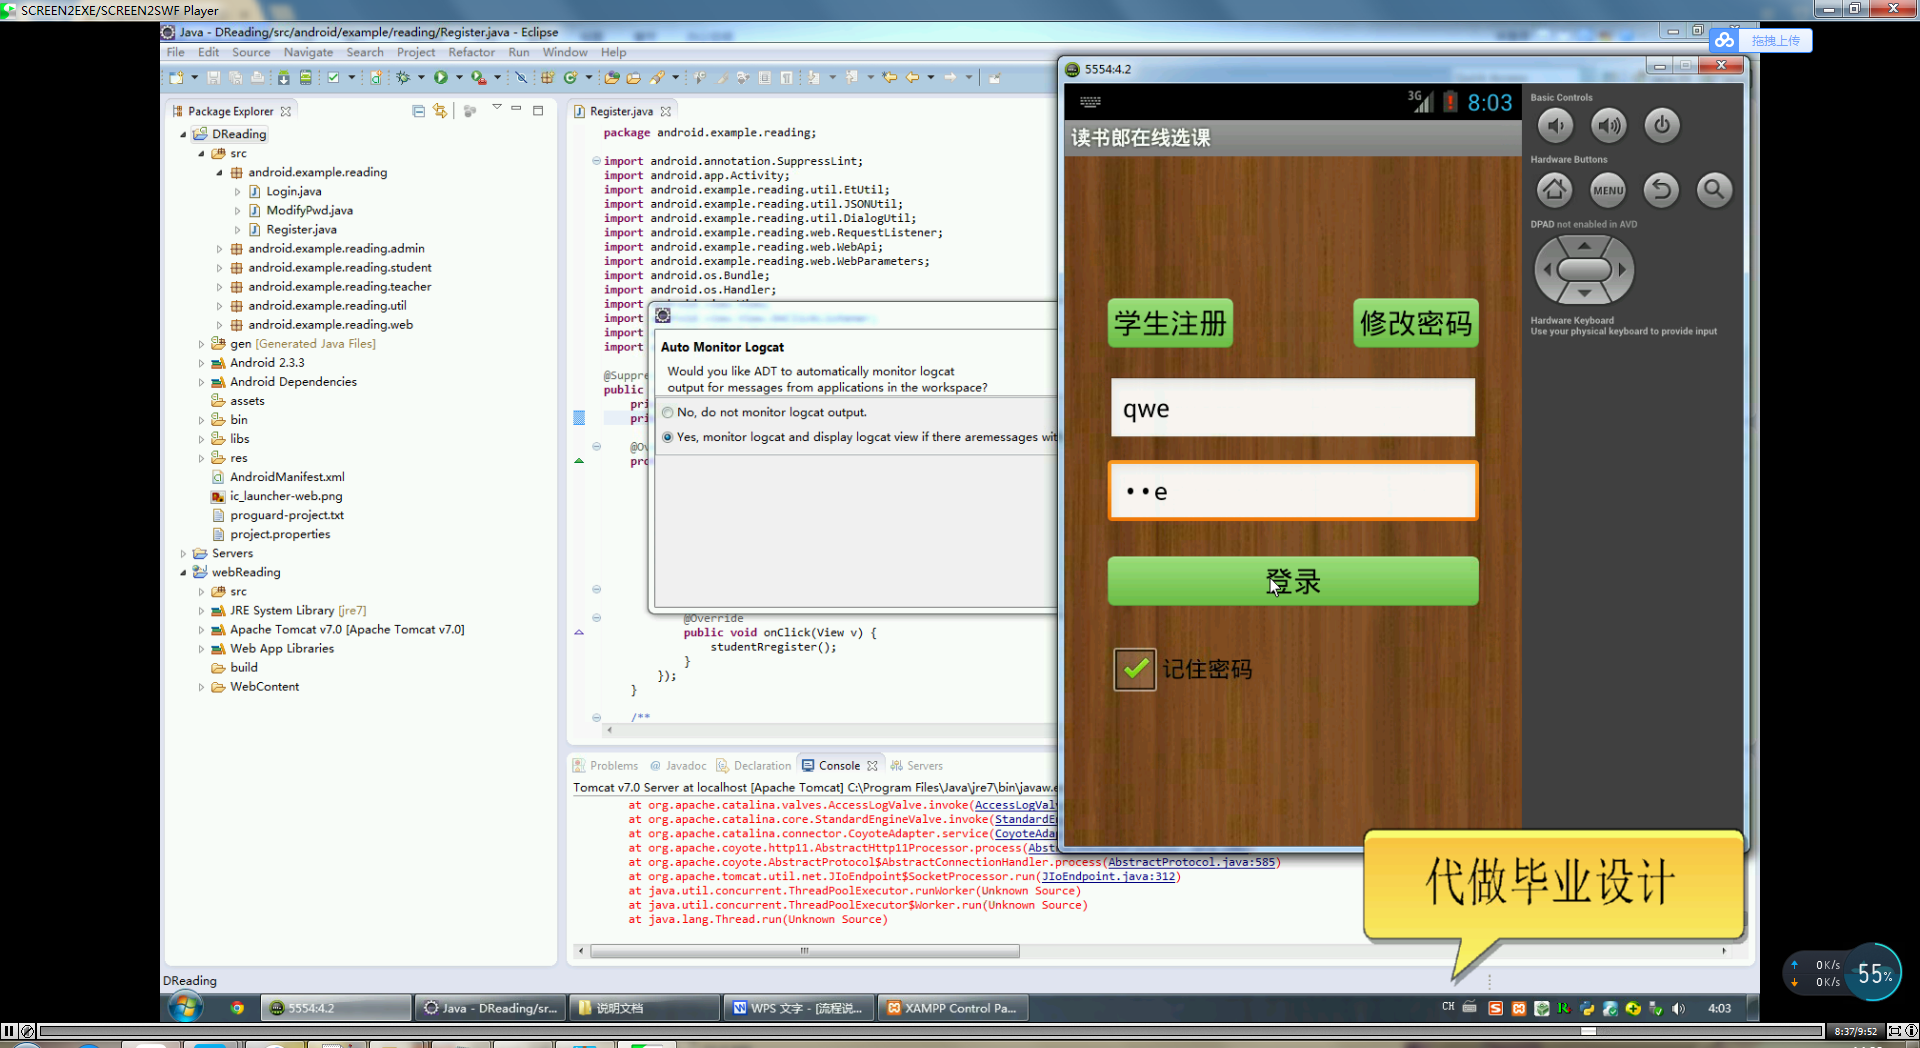The height and width of the screenshot is (1048, 1920).
Task: Open the Window menu
Action: pyautogui.click(x=565, y=52)
